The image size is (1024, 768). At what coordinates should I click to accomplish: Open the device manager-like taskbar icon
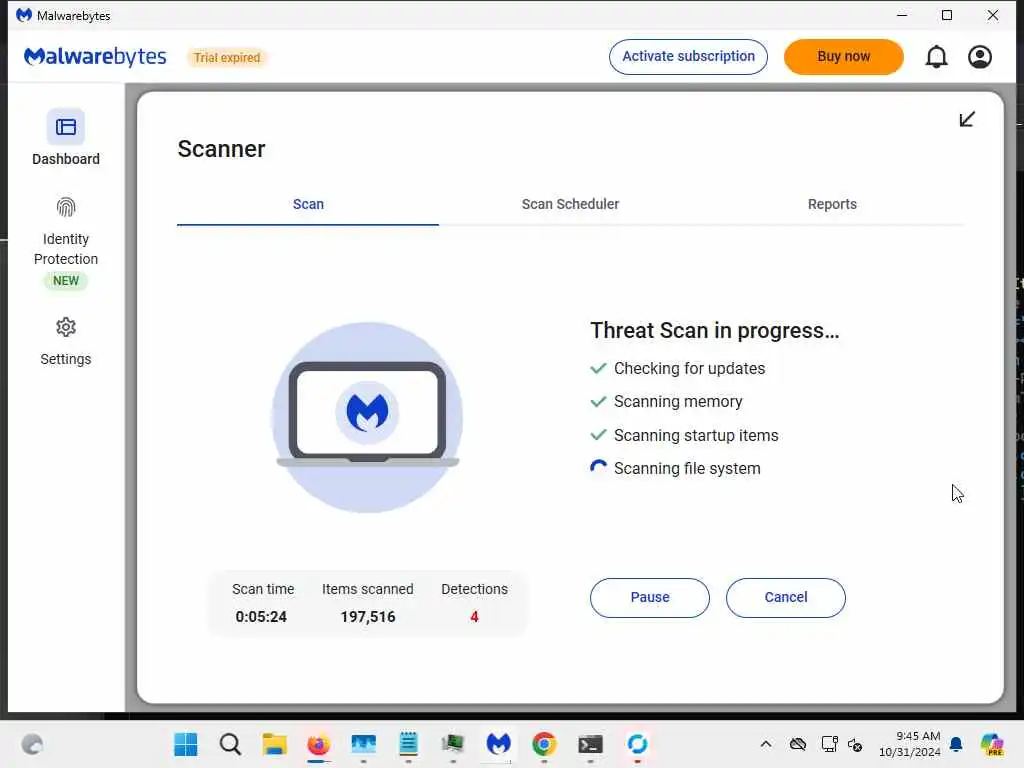coord(453,744)
